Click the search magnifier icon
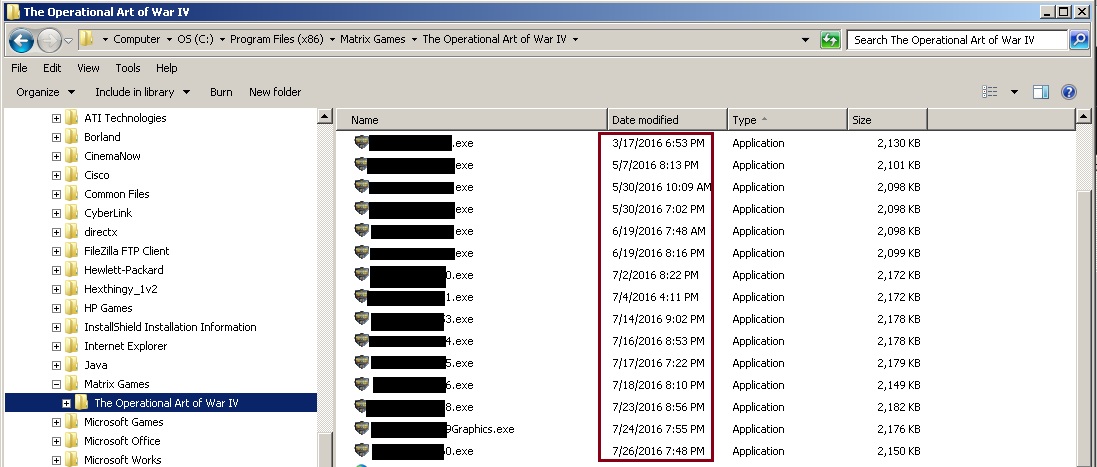 (1078, 40)
